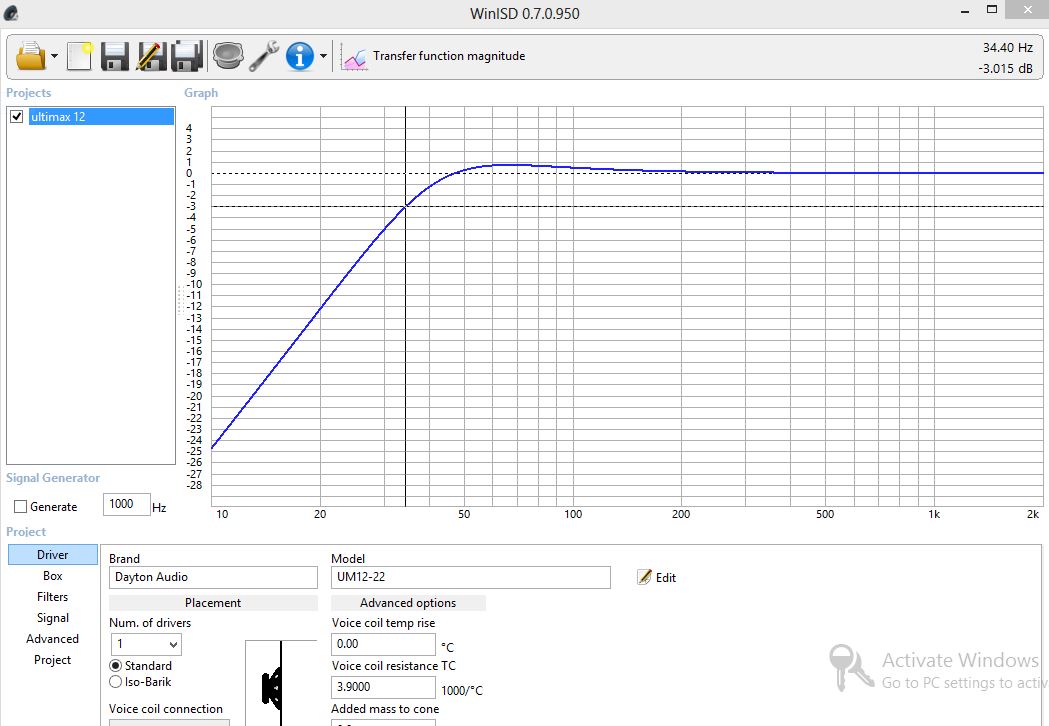1049x726 pixels.
Task: Switch to the Driver tab
Action: tap(53, 555)
